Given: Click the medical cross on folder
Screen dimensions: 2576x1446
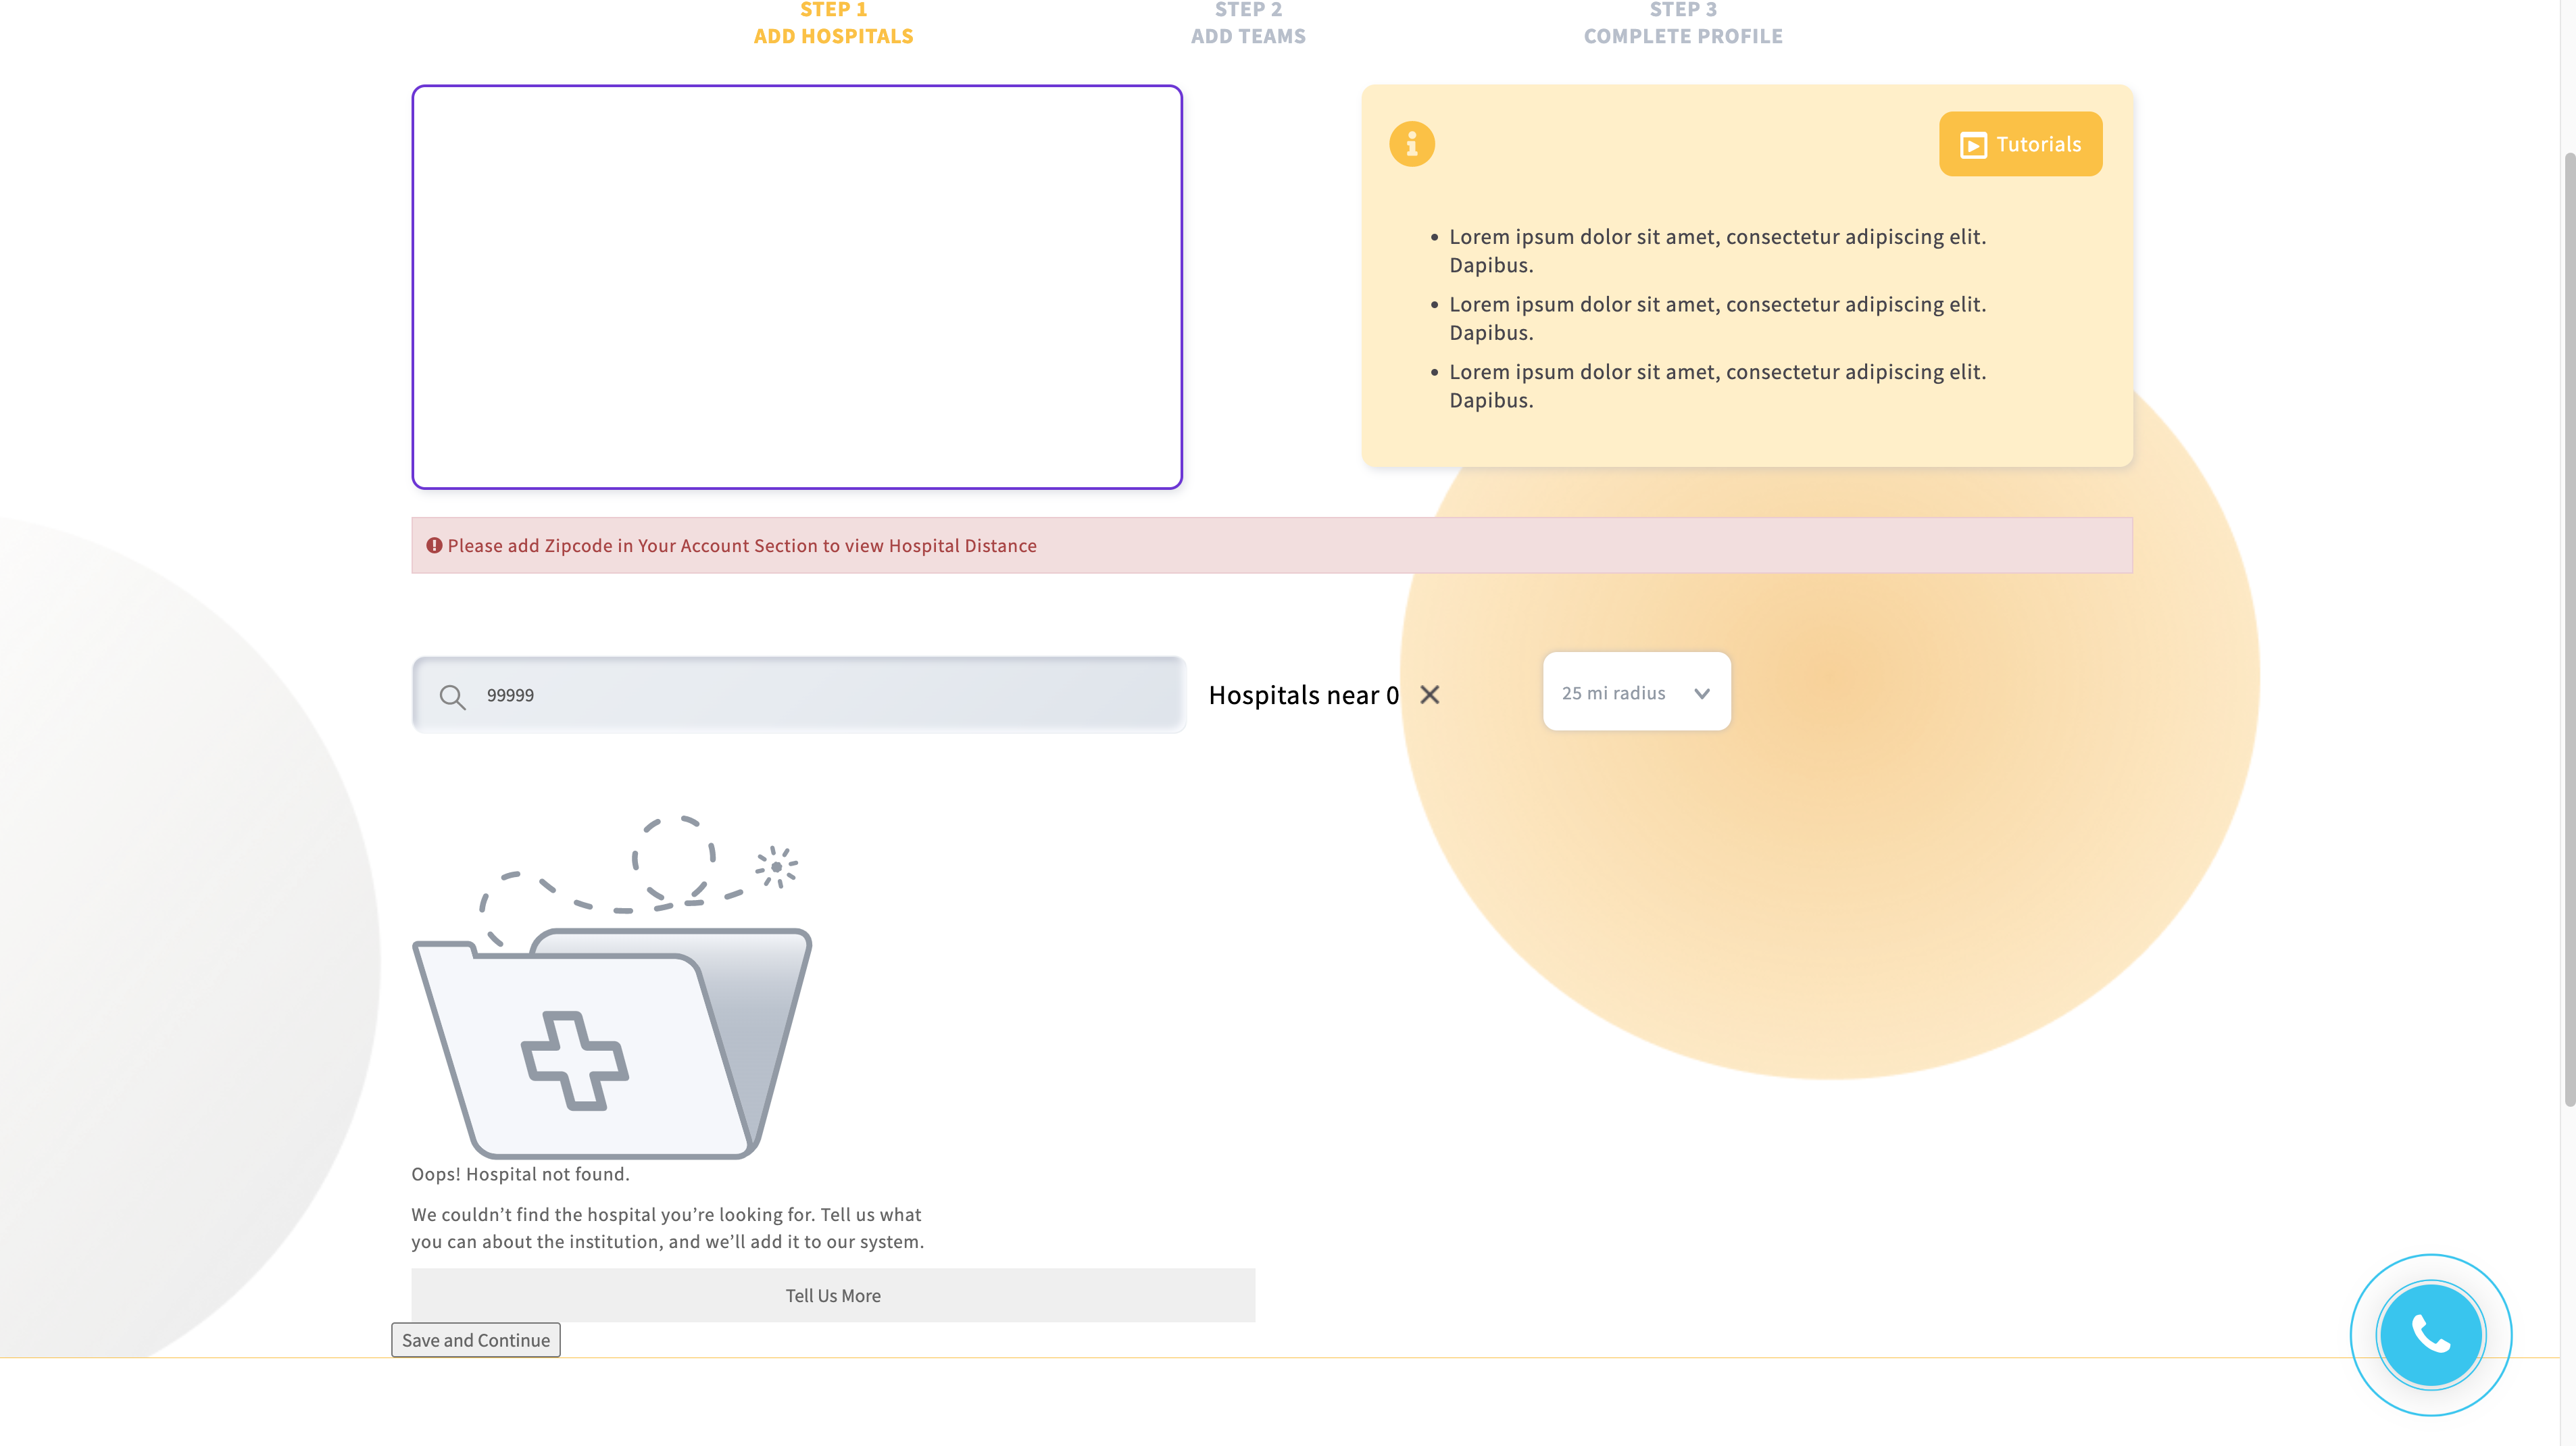Looking at the screenshot, I should click(x=574, y=1060).
